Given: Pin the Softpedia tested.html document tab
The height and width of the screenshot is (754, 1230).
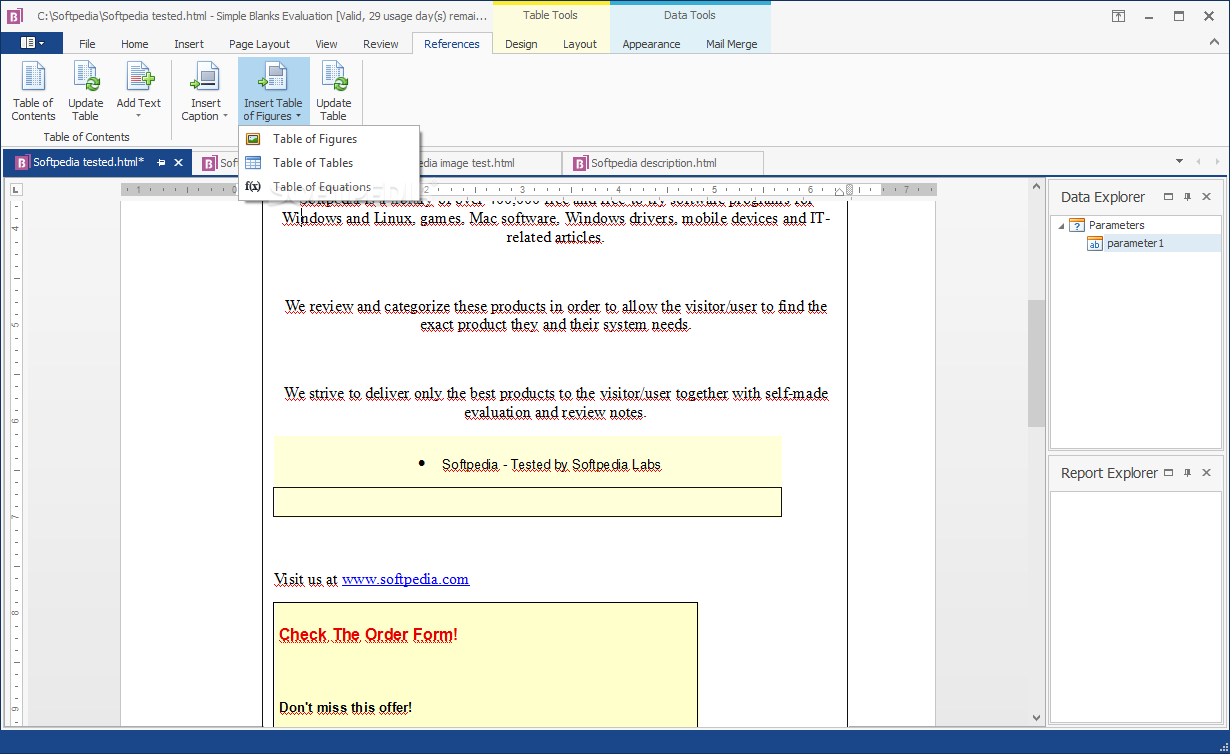Looking at the screenshot, I should (x=162, y=163).
